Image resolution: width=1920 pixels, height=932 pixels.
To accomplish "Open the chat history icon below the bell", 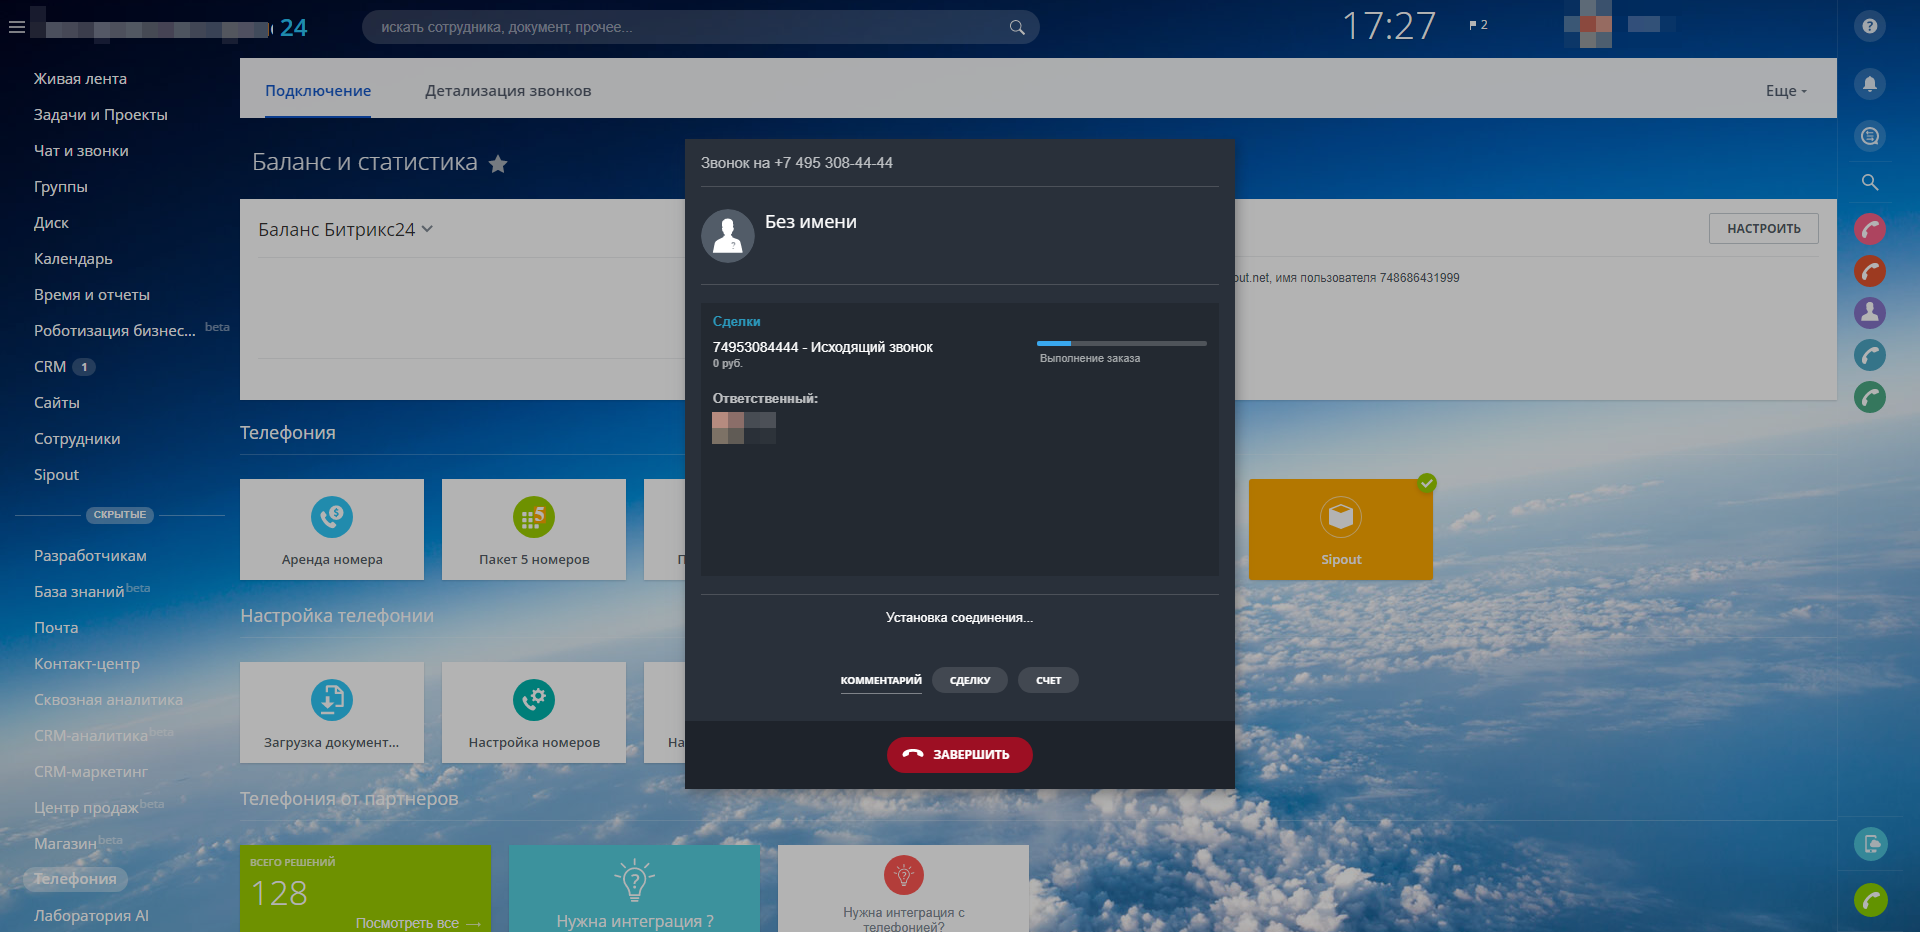I will click(x=1870, y=136).
